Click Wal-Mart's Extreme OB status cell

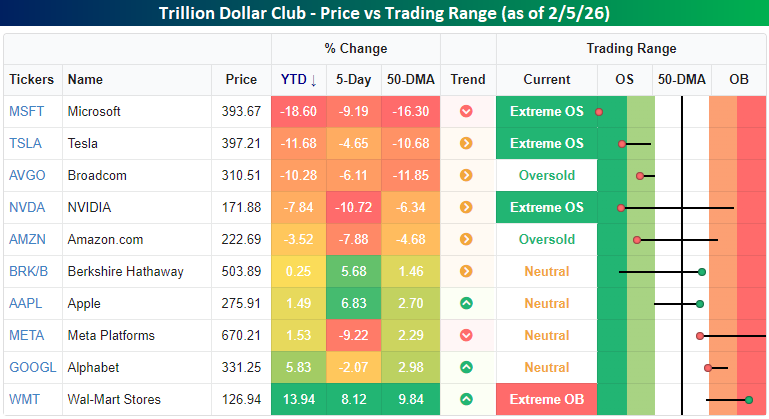coord(546,399)
